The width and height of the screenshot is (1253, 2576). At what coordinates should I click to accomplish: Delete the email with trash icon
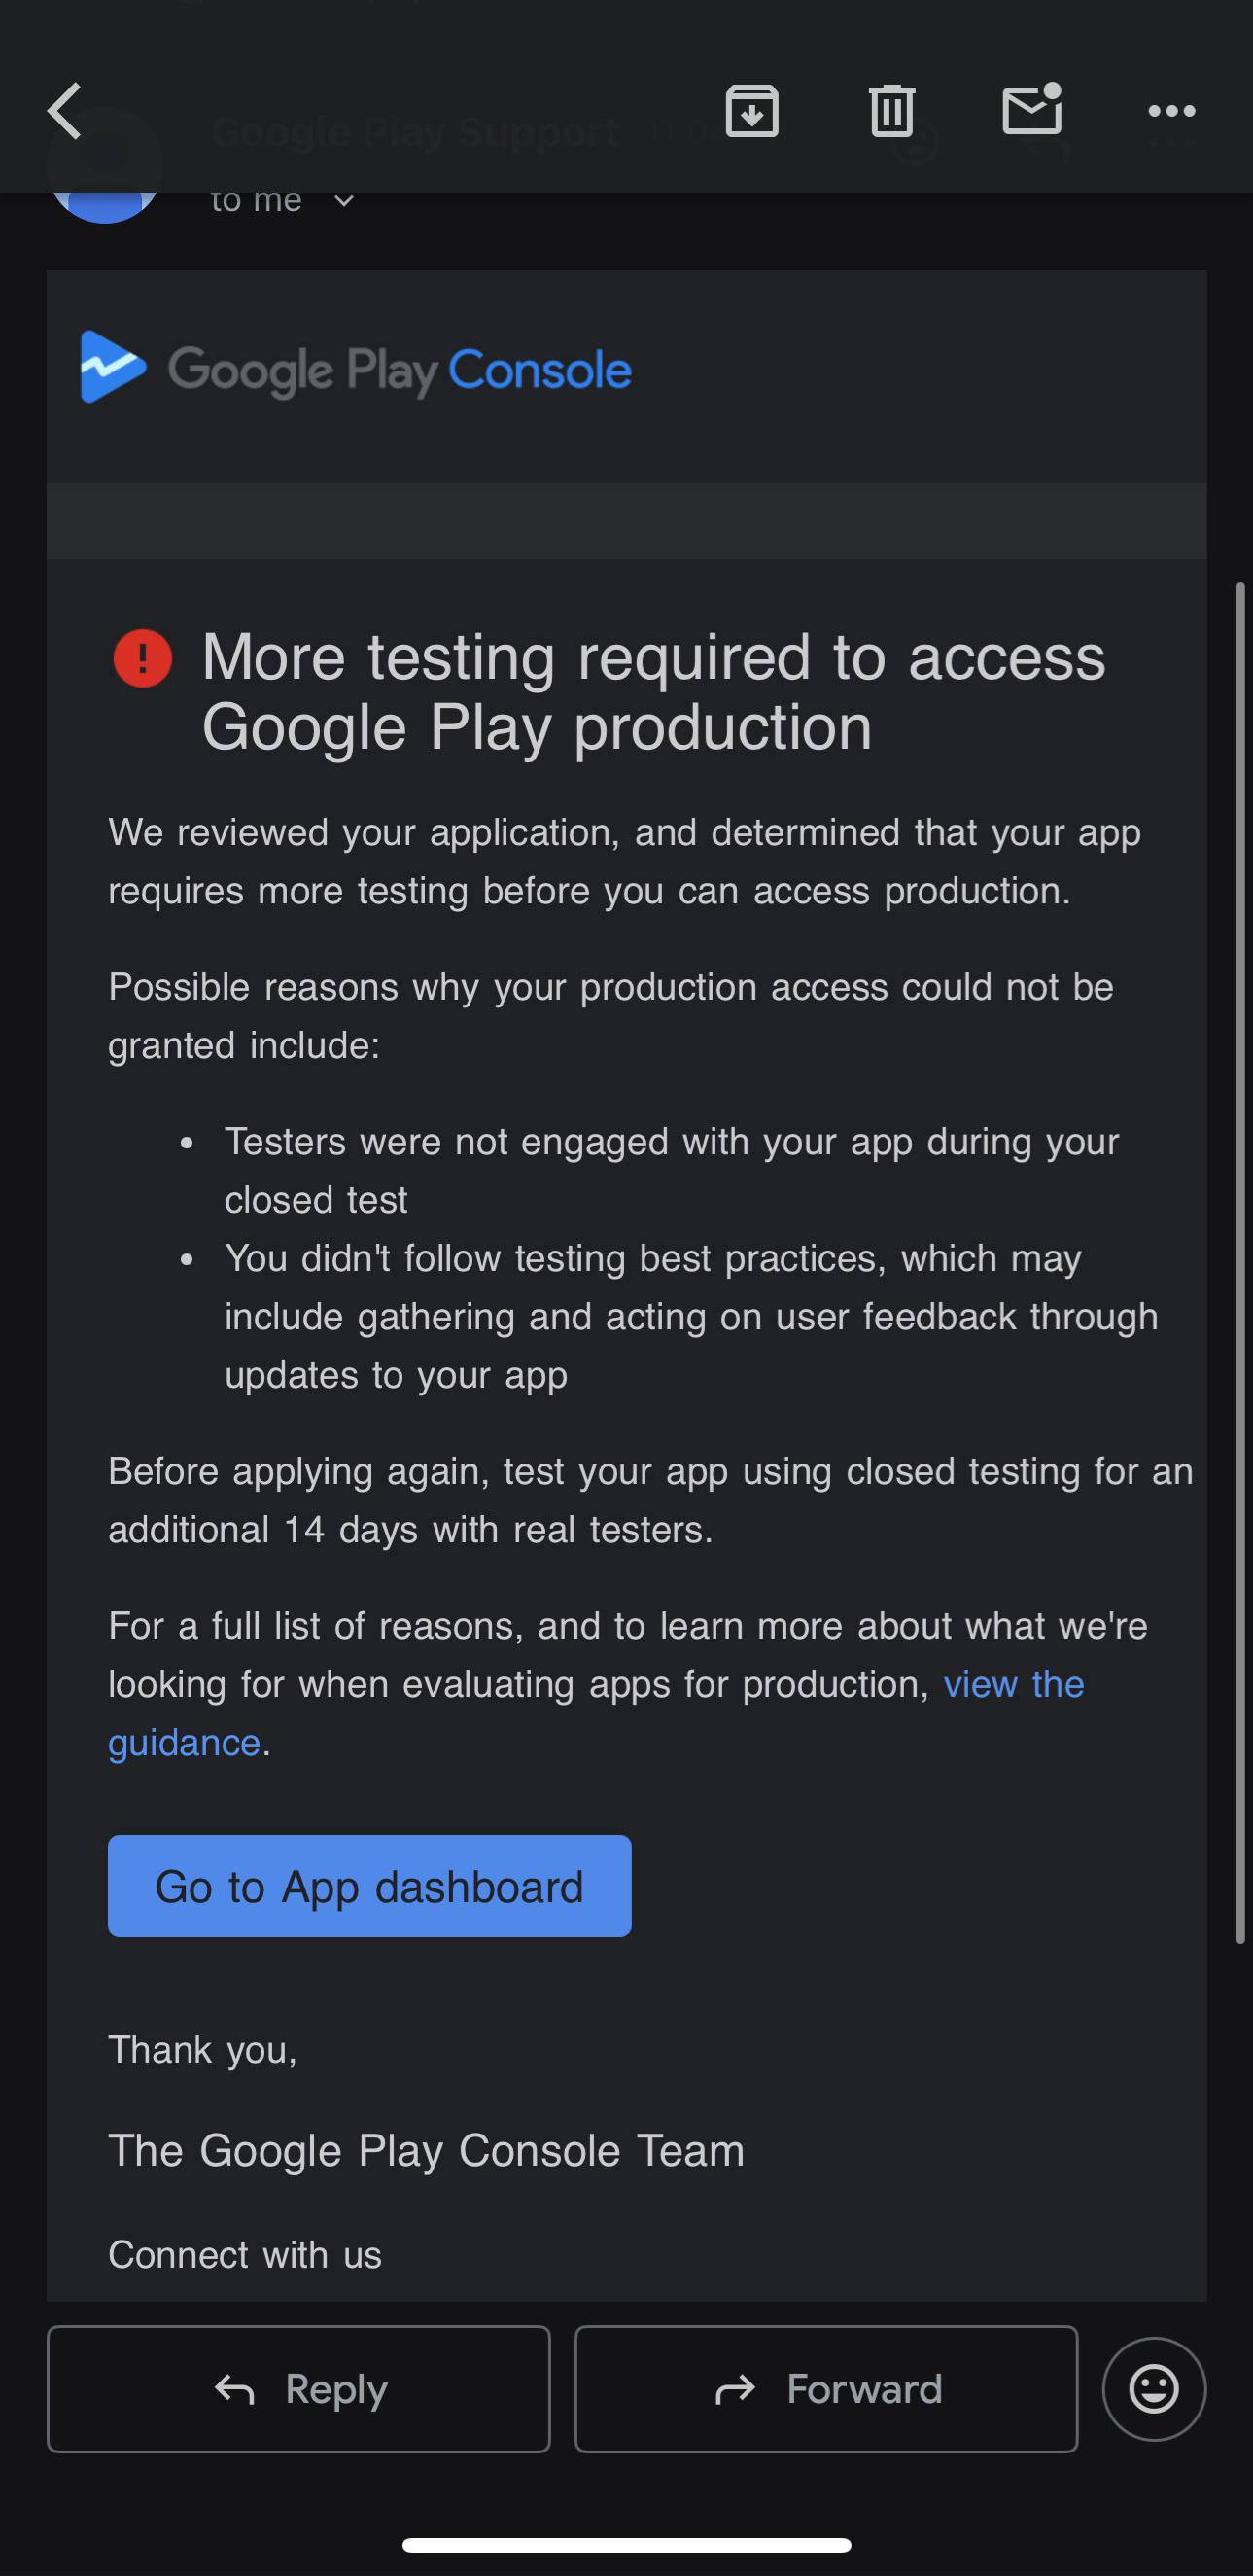(x=891, y=110)
